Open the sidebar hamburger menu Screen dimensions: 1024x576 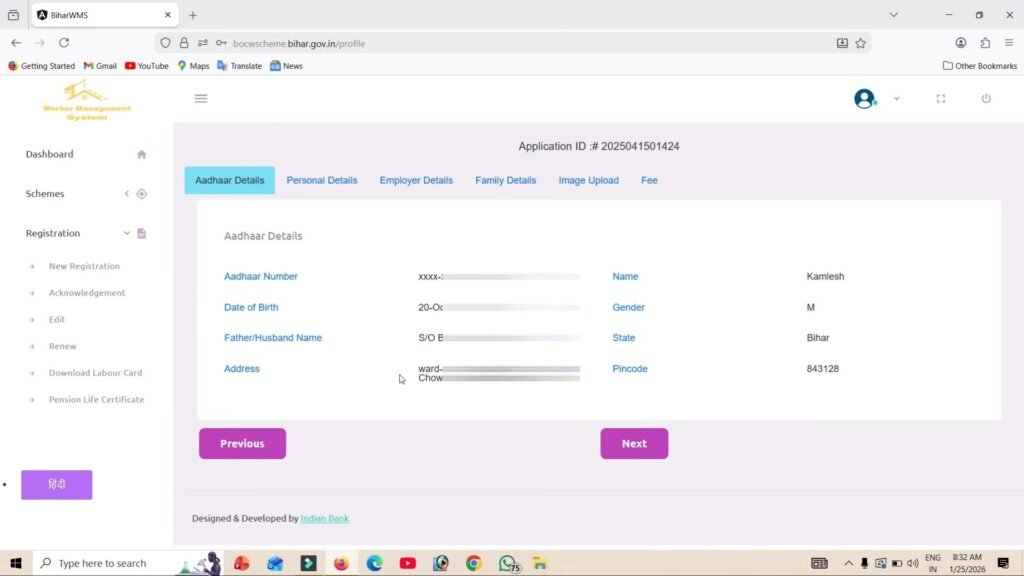(x=201, y=98)
